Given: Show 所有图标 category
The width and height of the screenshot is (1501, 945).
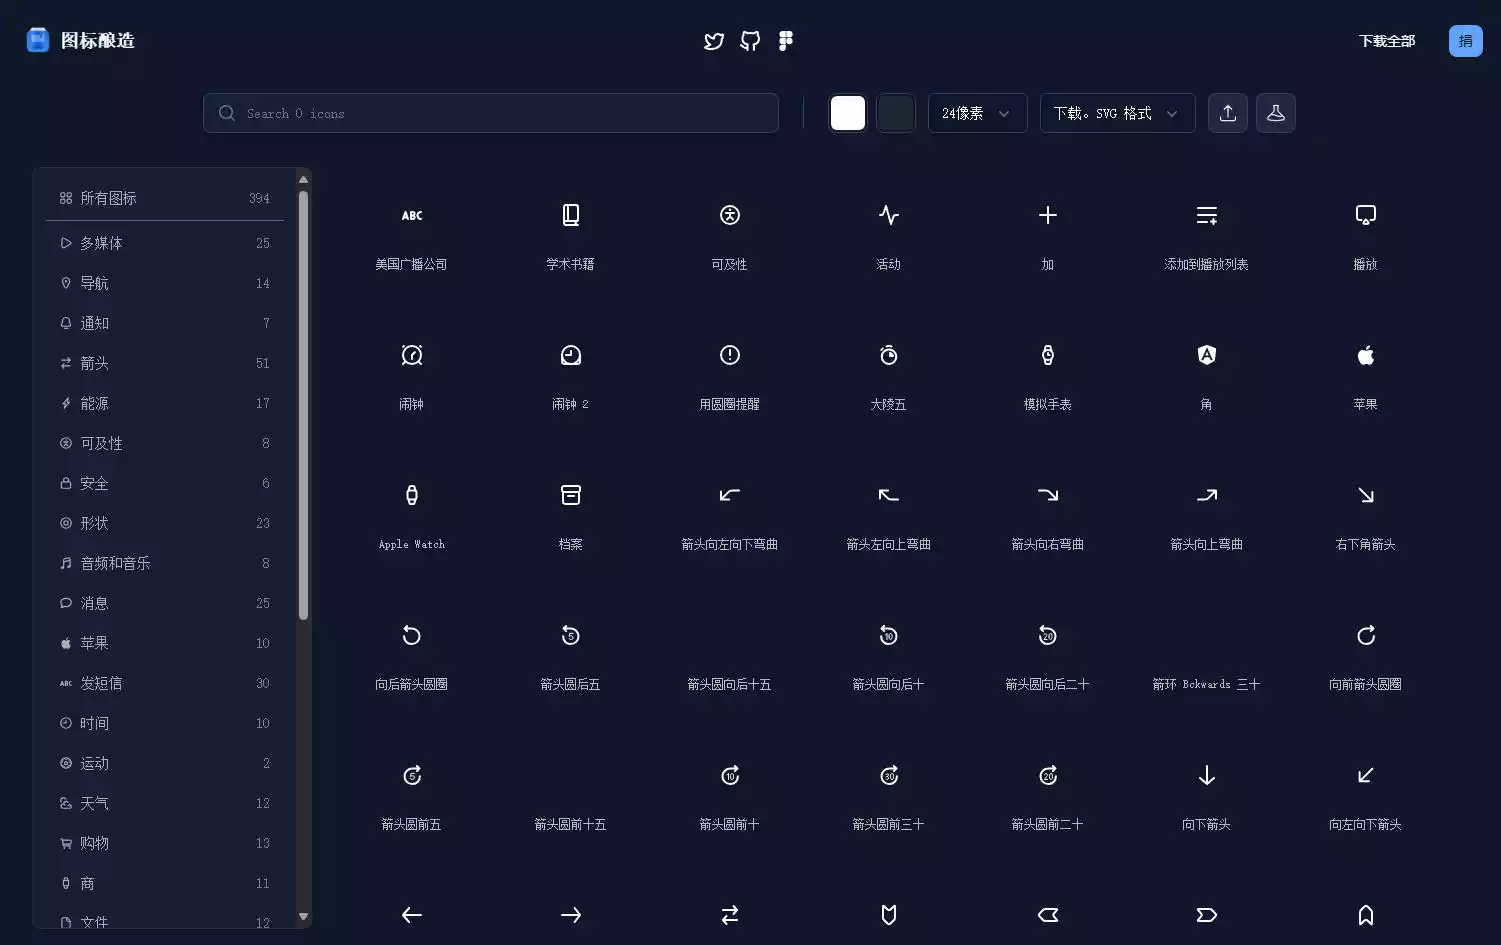Looking at the screenshot, I should click(x=165, y=198).
